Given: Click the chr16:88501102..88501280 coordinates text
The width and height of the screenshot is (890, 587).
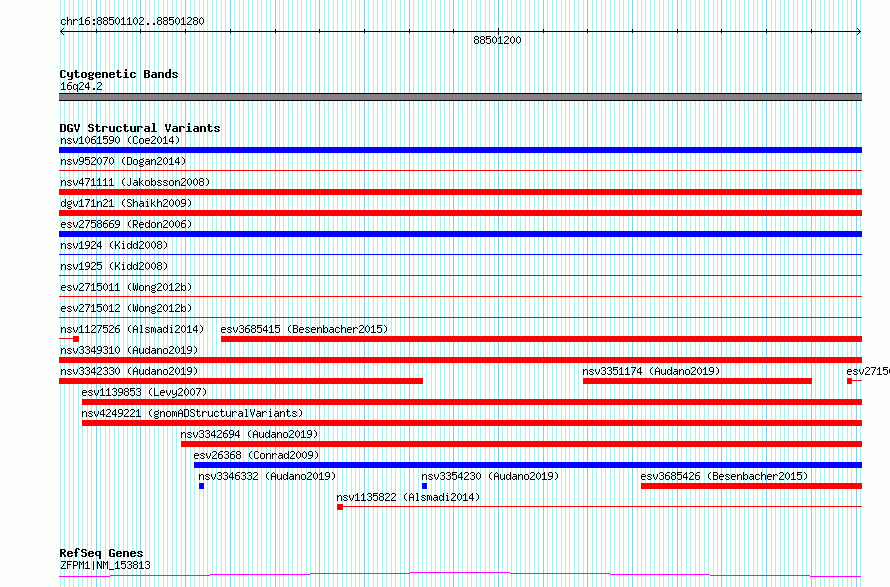Looking at the screenshot, I should pyautogui.click(x=132, y=21).
